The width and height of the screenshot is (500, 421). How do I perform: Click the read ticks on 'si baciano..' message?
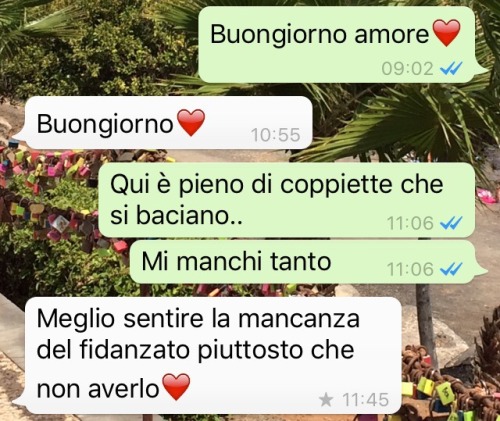(451, 223)
